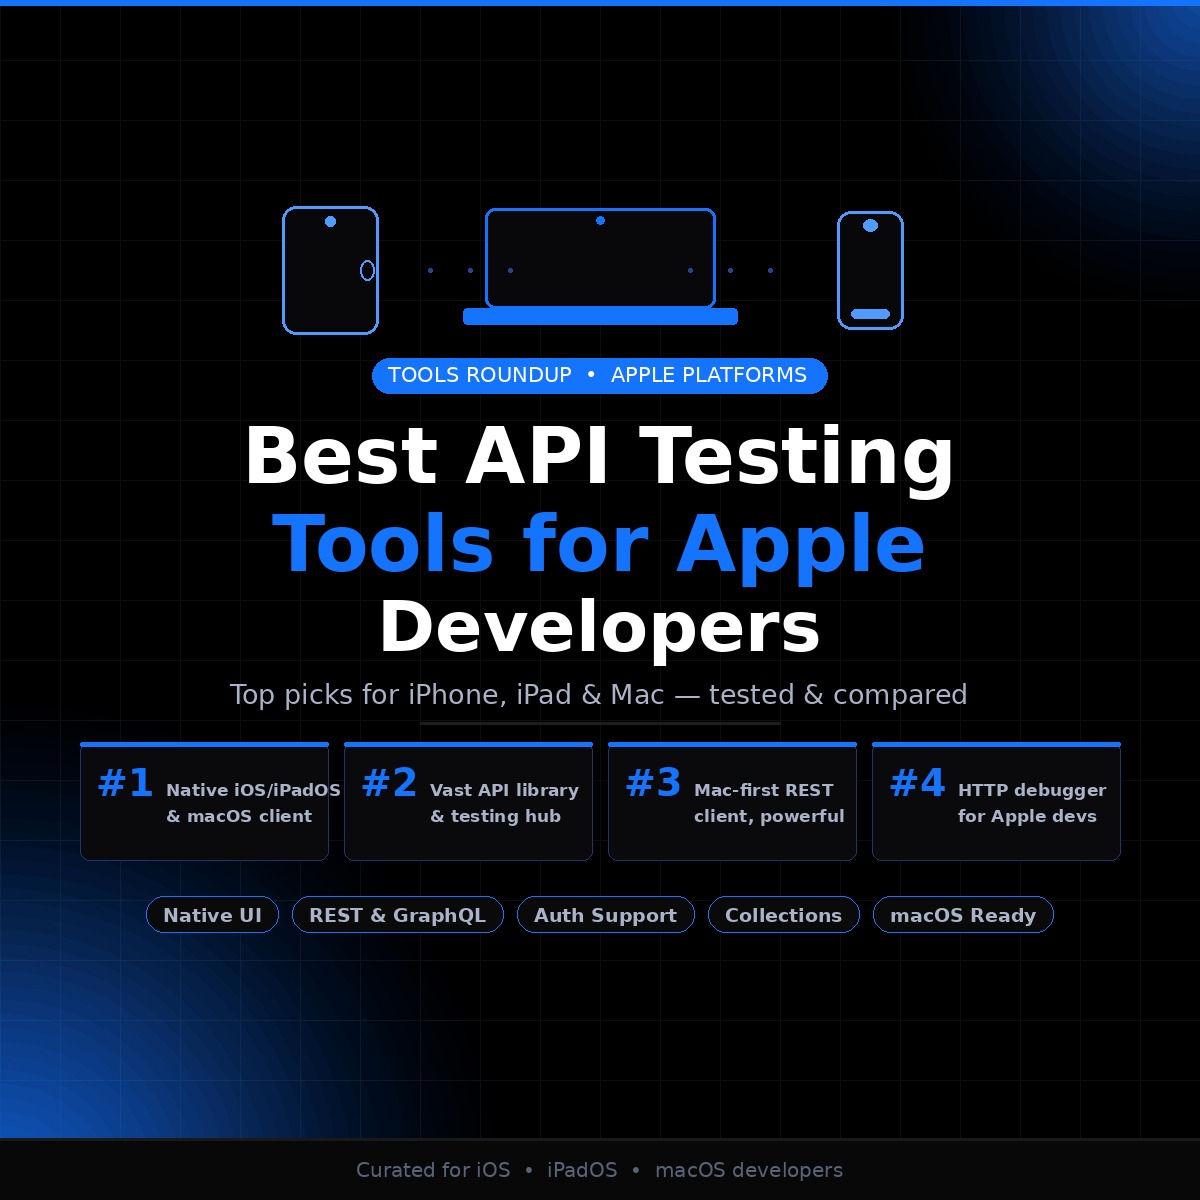Click the iPhone home indicator bar
The width and height of the screenshot is (1200, 1200).
870,314
